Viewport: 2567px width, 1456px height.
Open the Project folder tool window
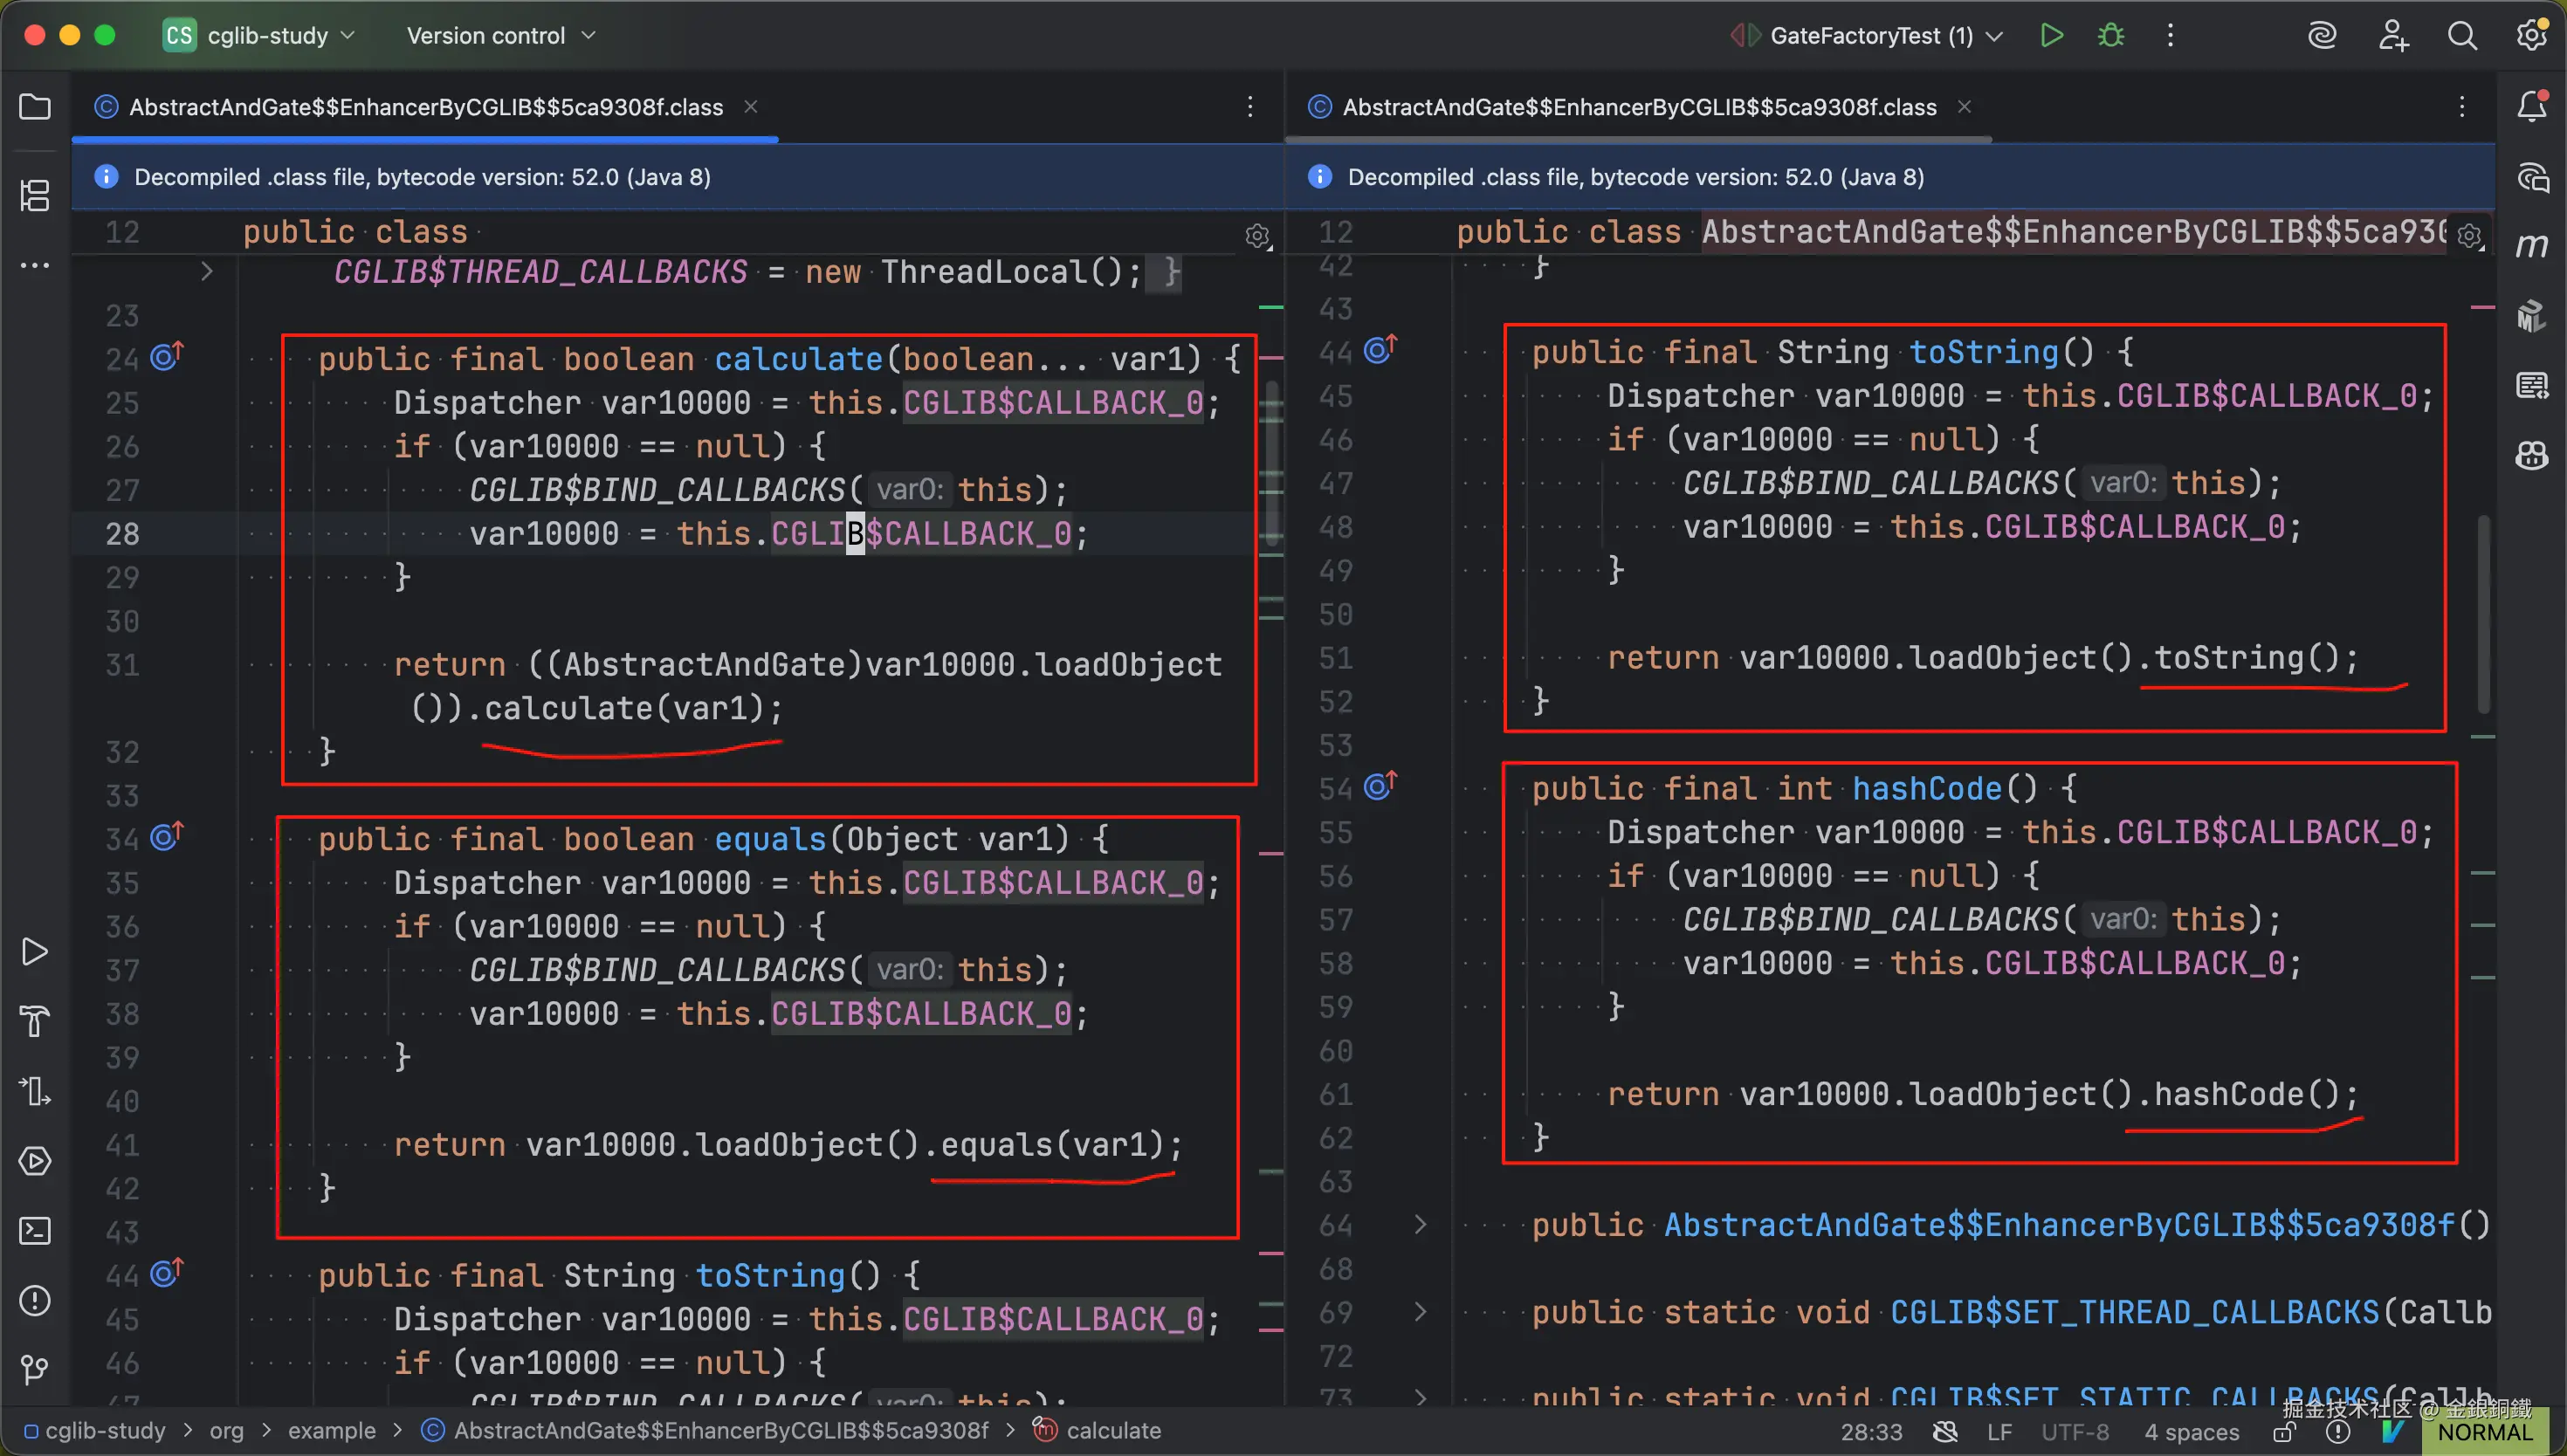pyautogui.click(x=35, y=106)
